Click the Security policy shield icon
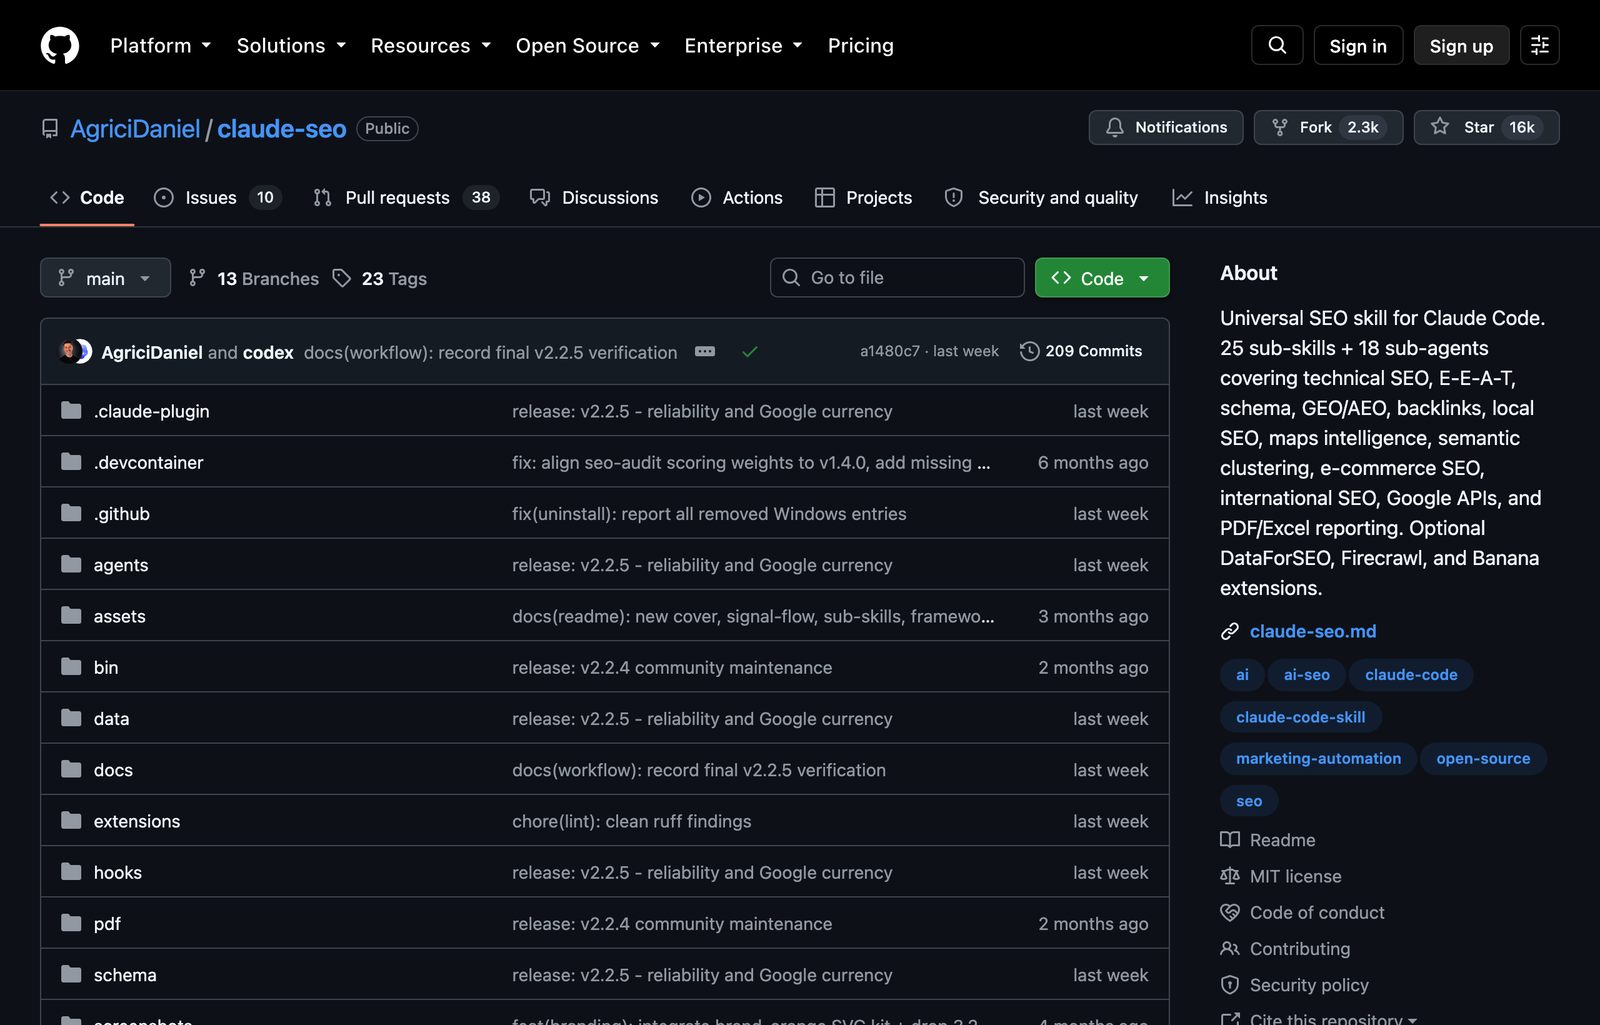 tap(1230, 985)
